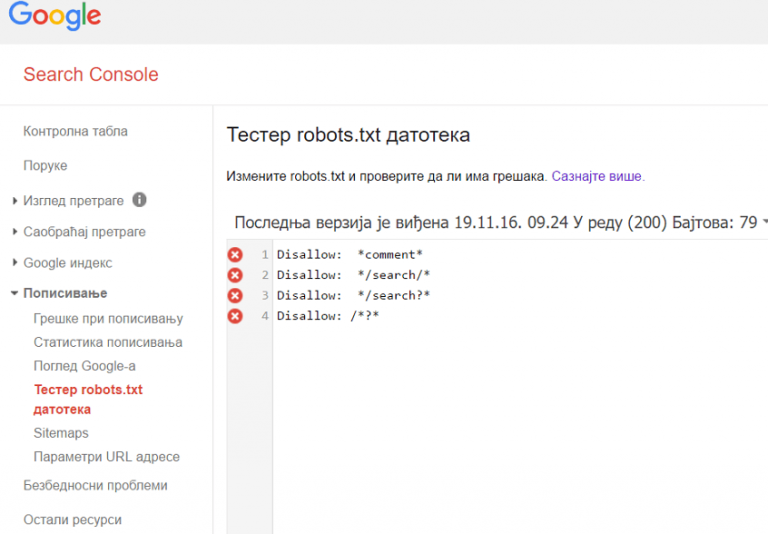
Task: Open Грешке при пописивању page
Action: tap(108, 319)
